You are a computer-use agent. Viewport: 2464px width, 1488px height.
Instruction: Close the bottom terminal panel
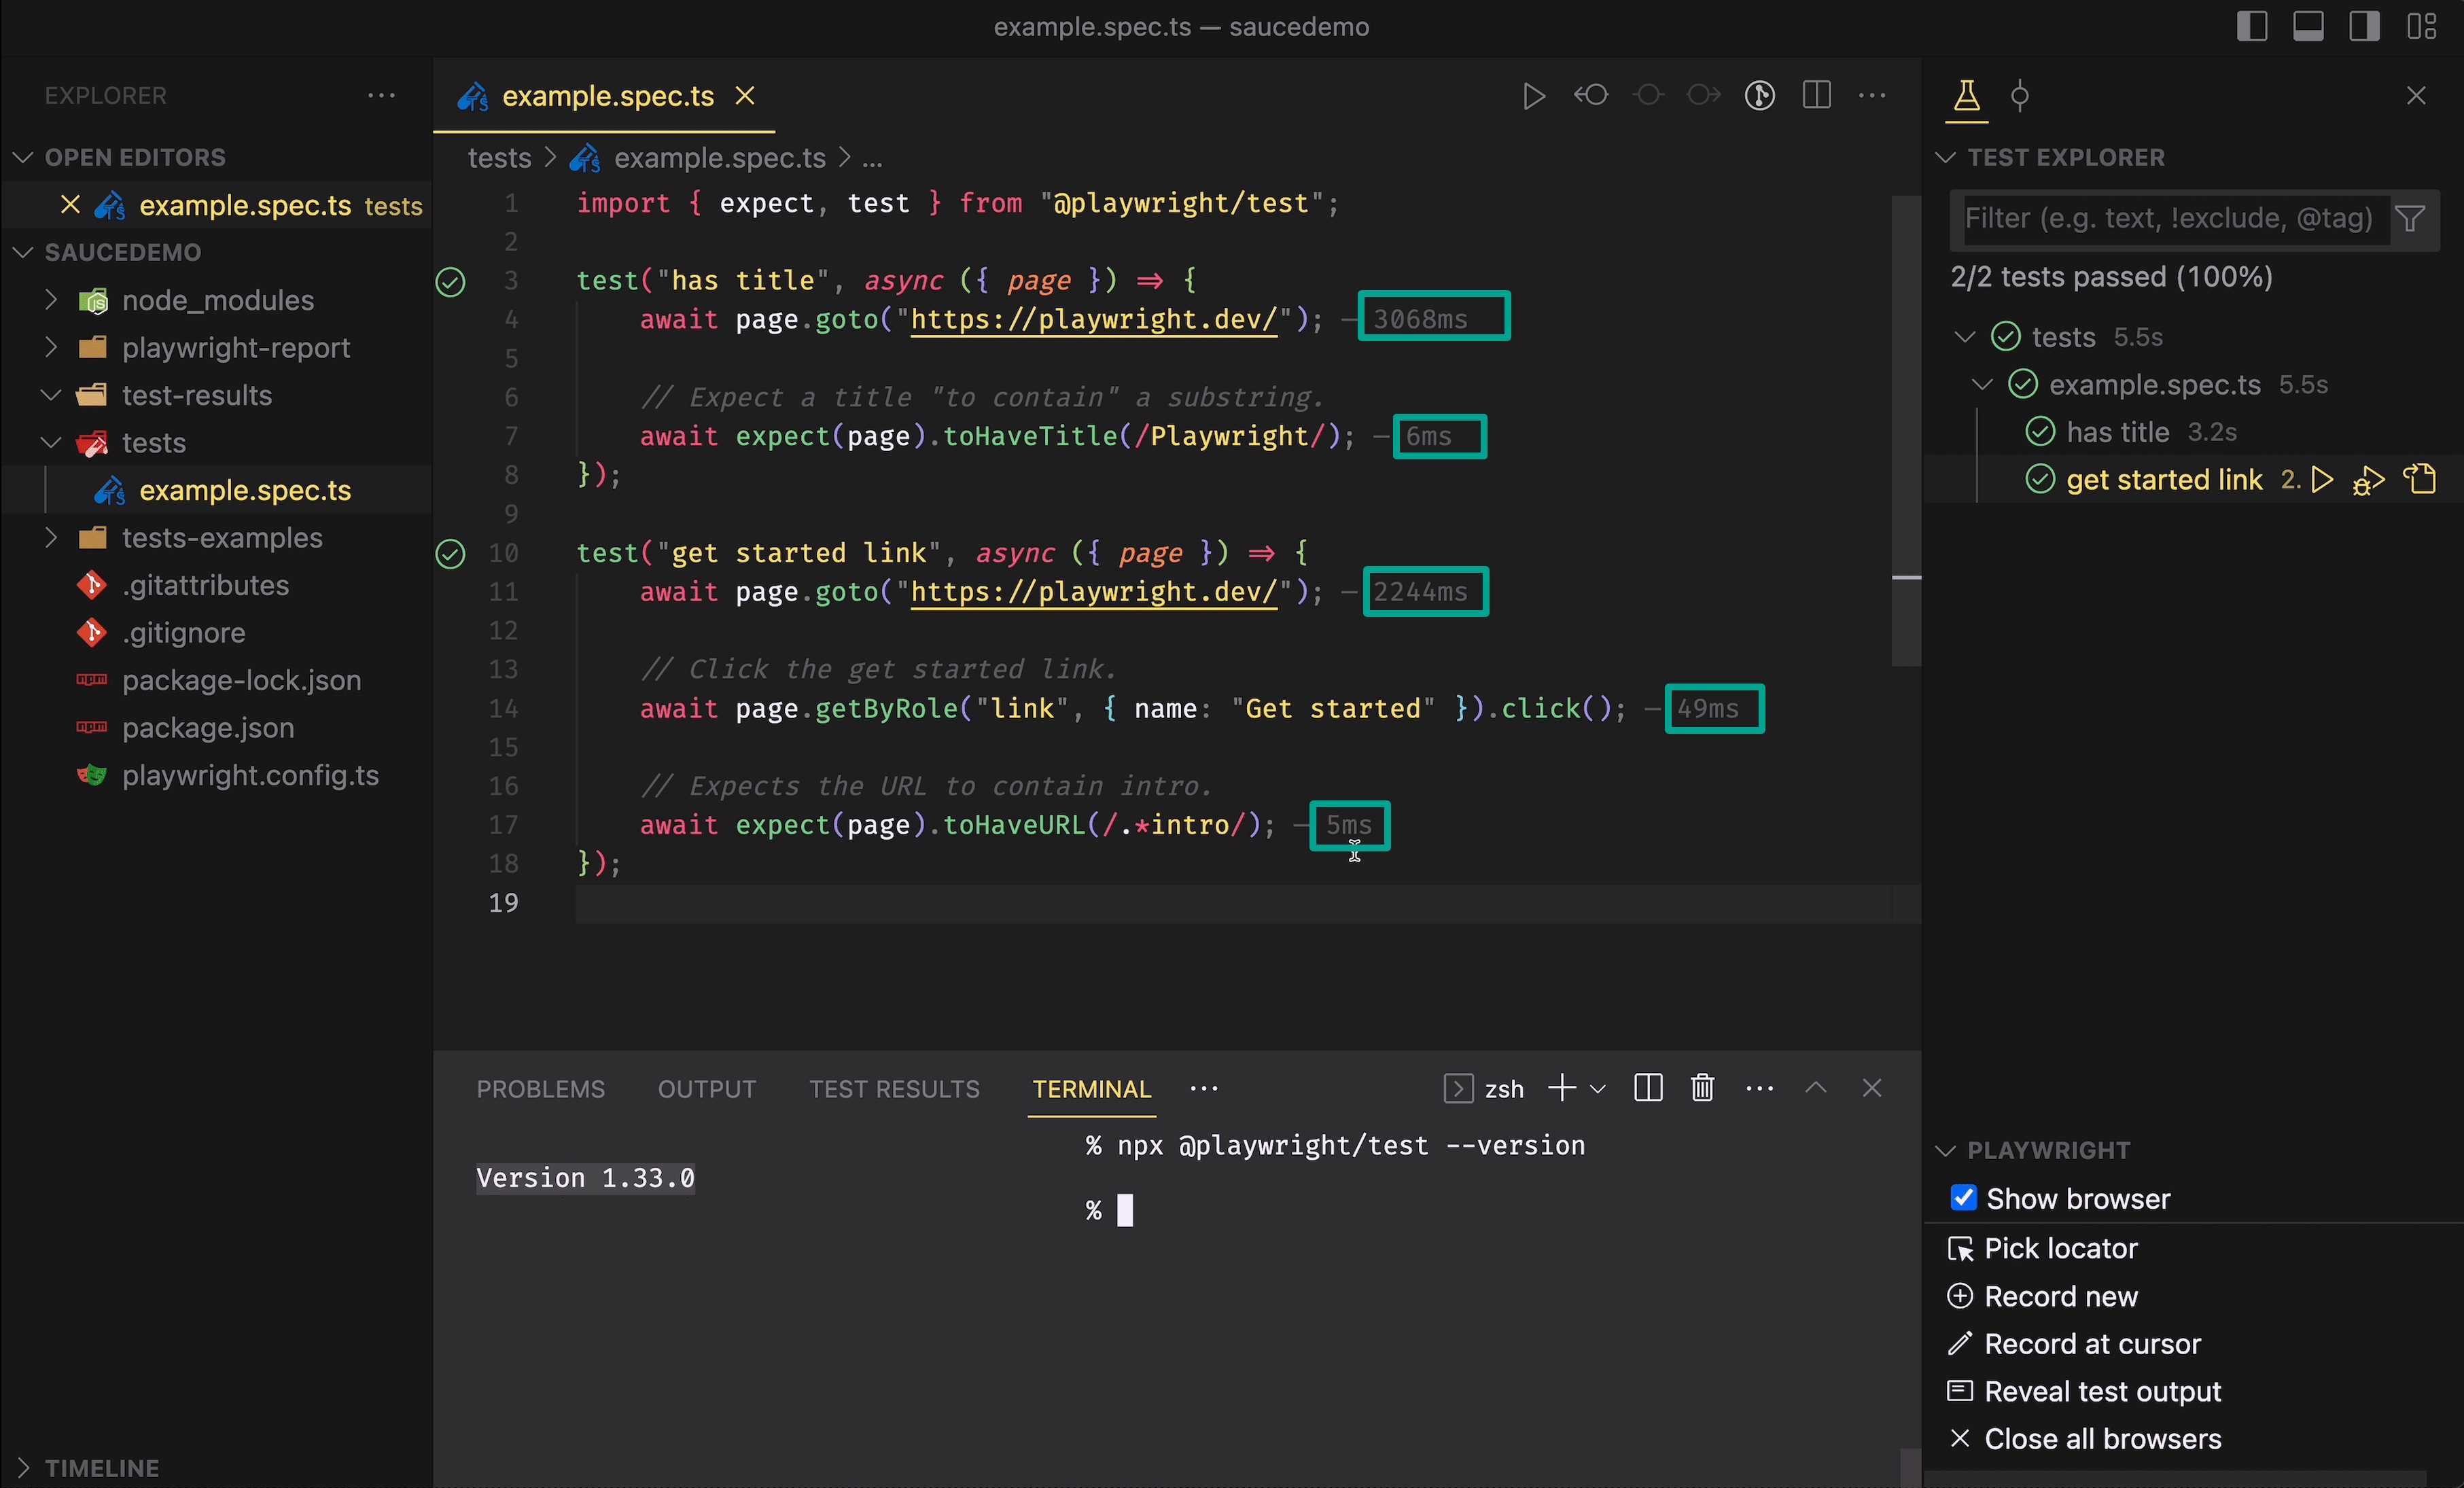1872,1088
